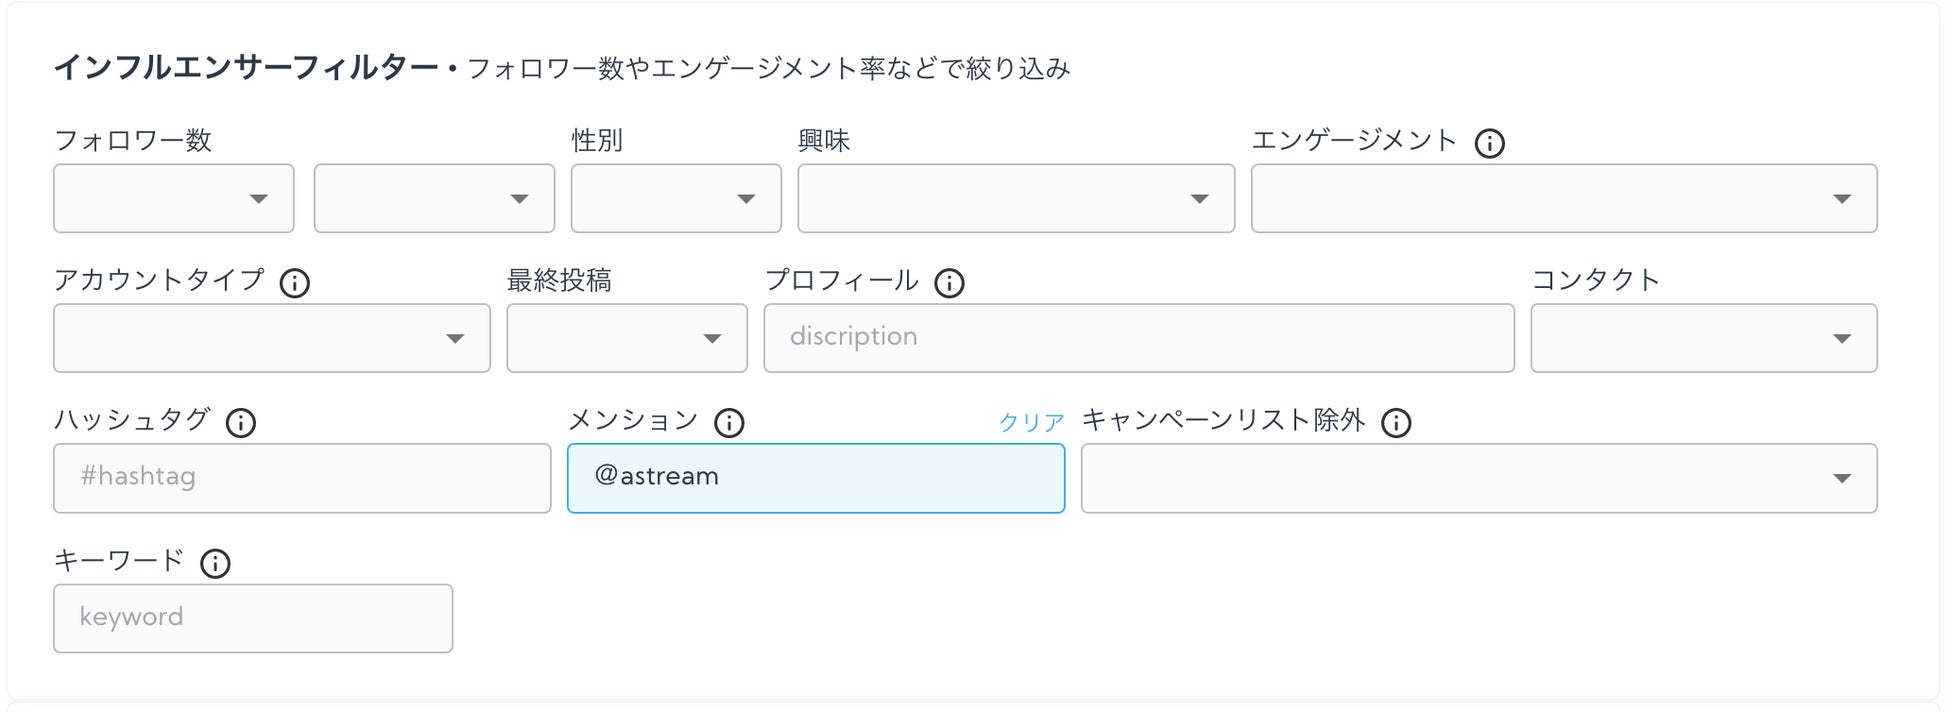1950x712 pixels.
Task: Click the info icon next to ハッシュタグ
Action: (x=240, y=423)
